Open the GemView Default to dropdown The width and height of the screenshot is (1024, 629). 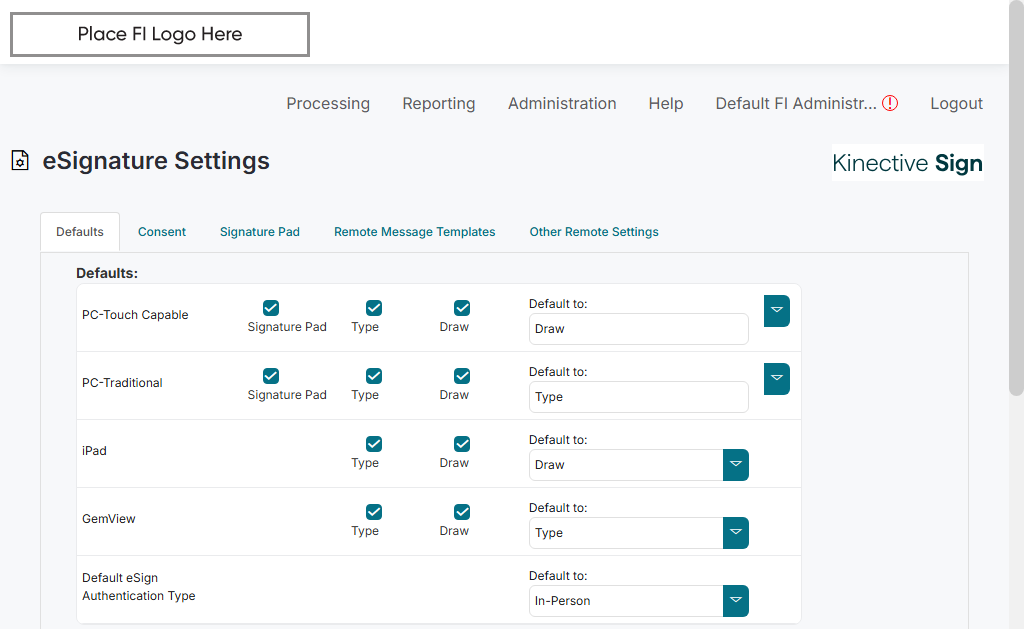click(x=735, y=533)
